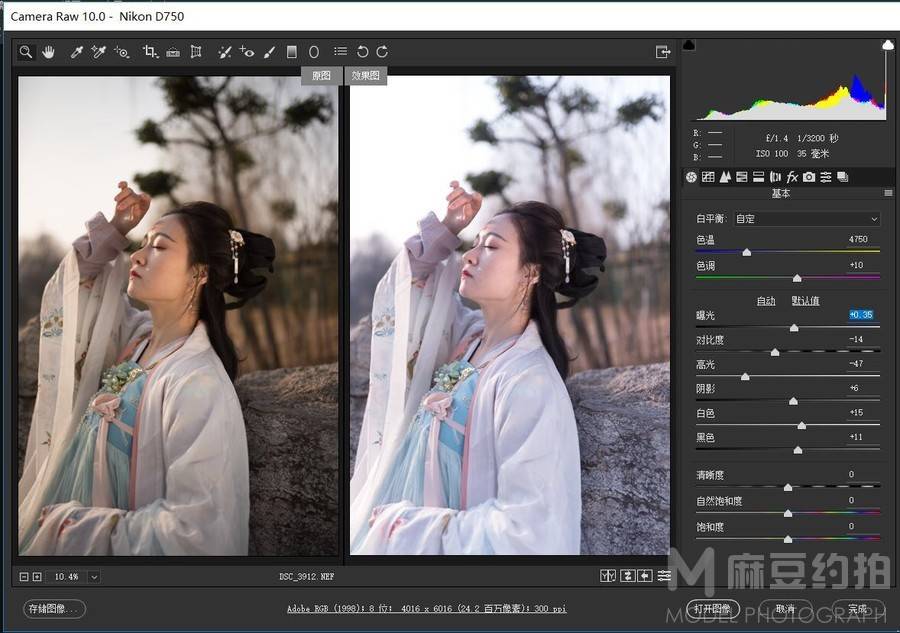Open the Detail panel tab

tap(725, 177)
